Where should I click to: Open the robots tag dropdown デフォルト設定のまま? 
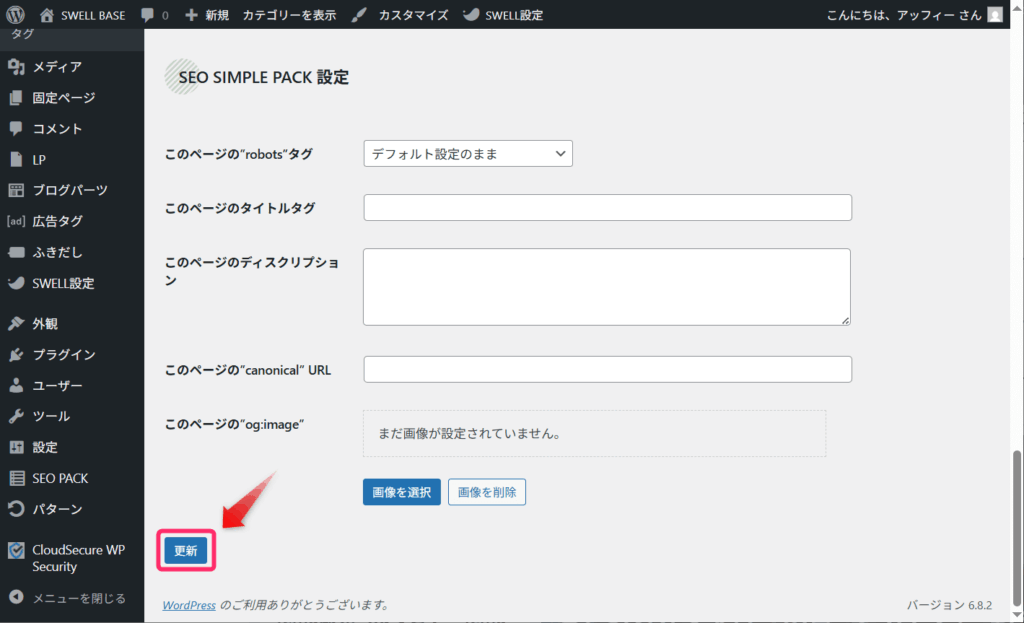coord(468,153)
